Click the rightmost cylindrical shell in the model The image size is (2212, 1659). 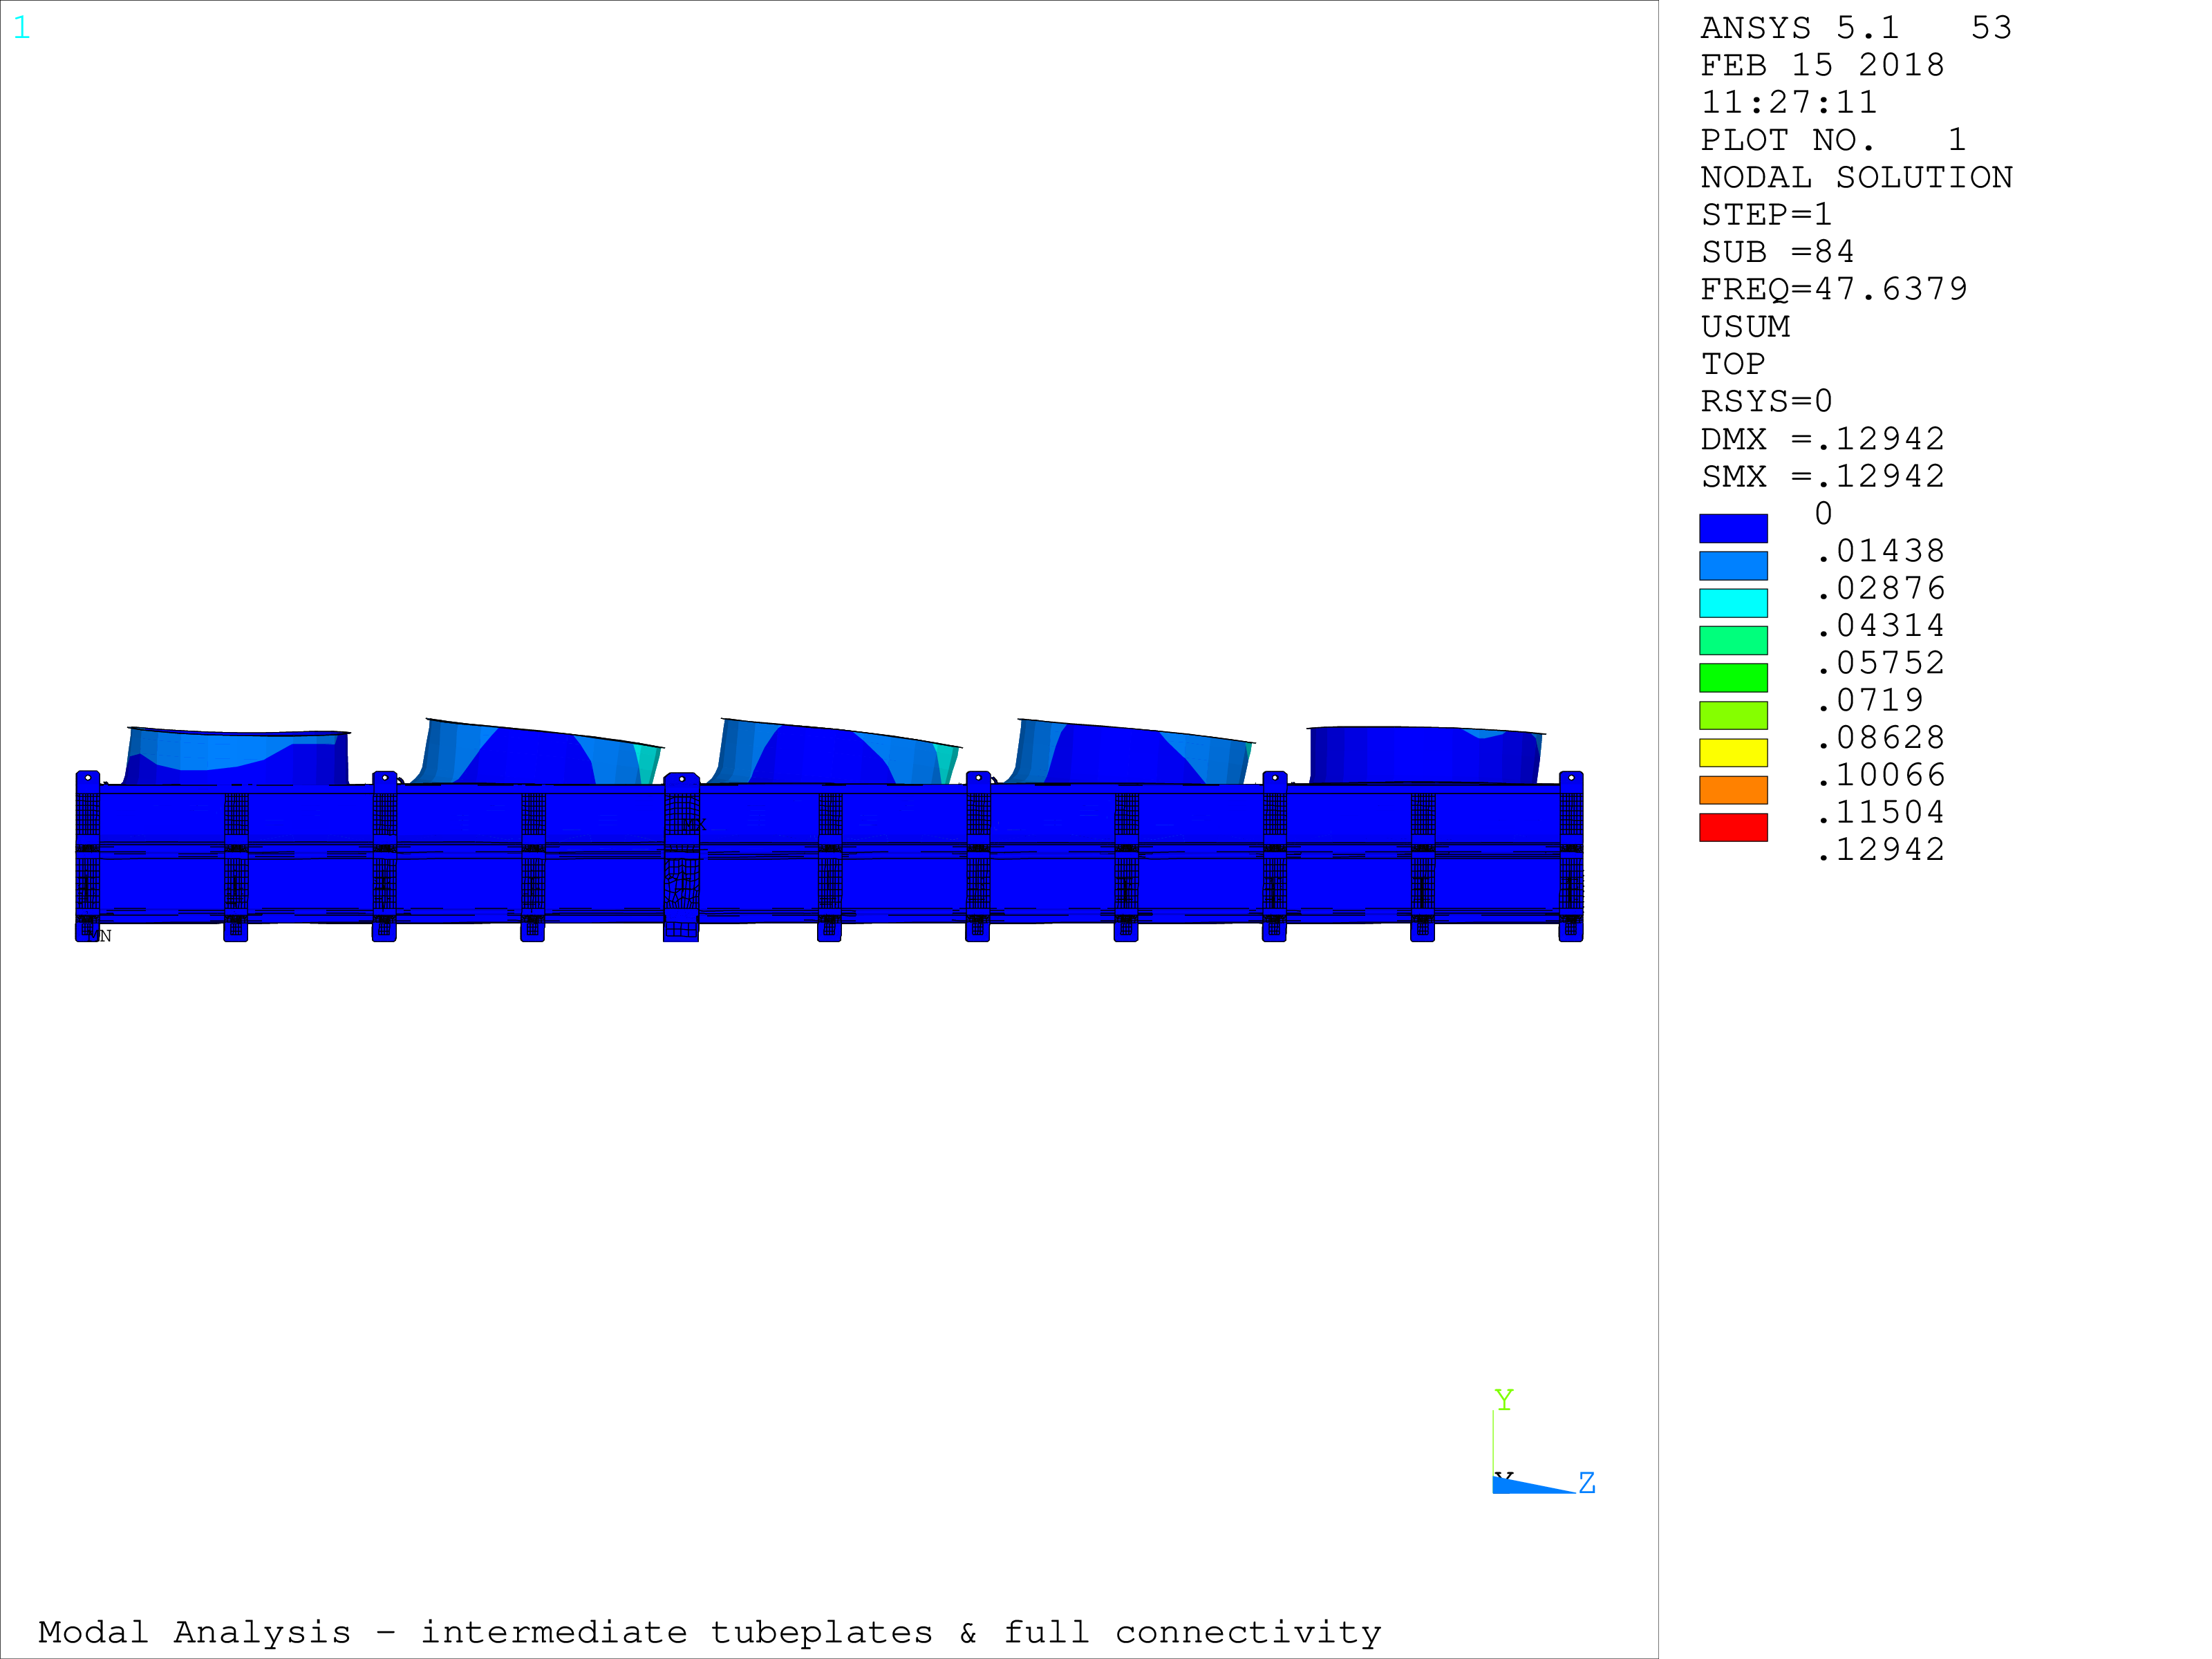pos(1426,755)
